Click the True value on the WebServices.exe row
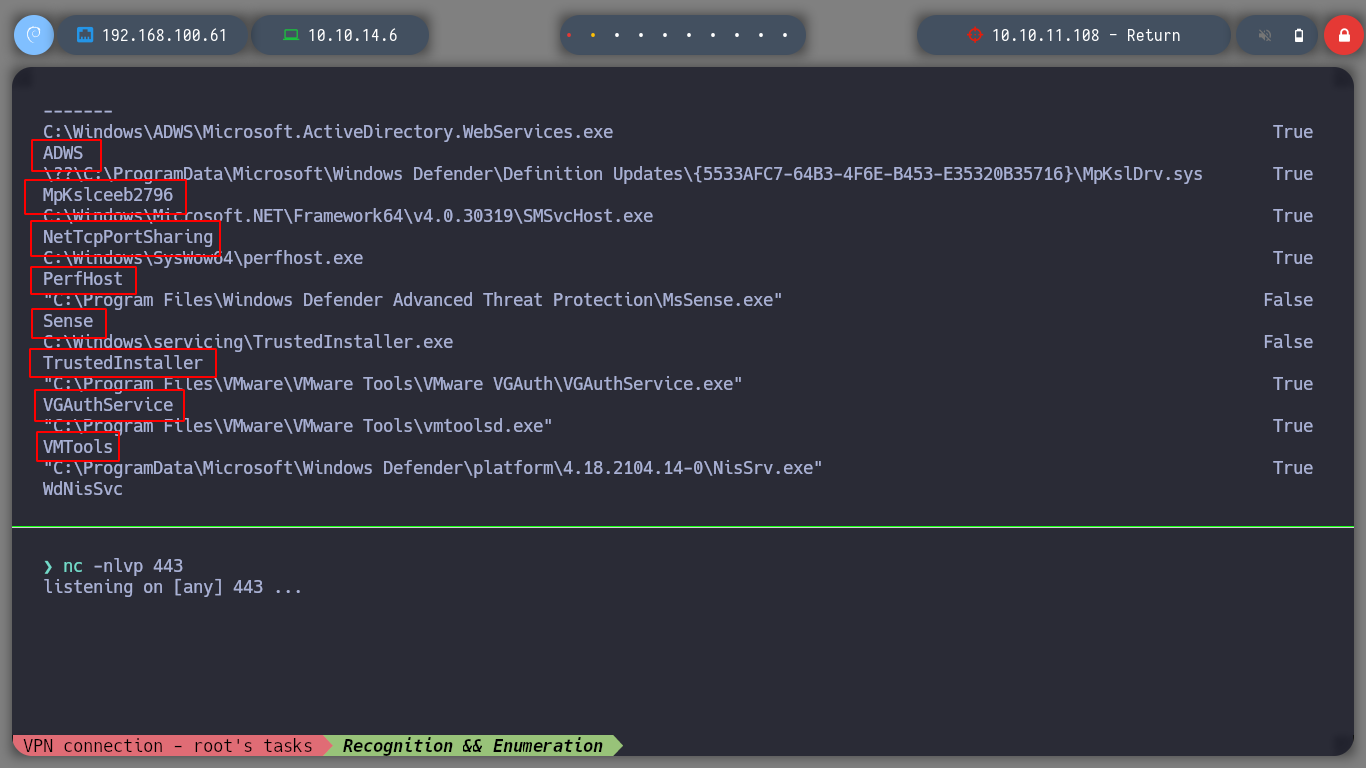 1293,132
